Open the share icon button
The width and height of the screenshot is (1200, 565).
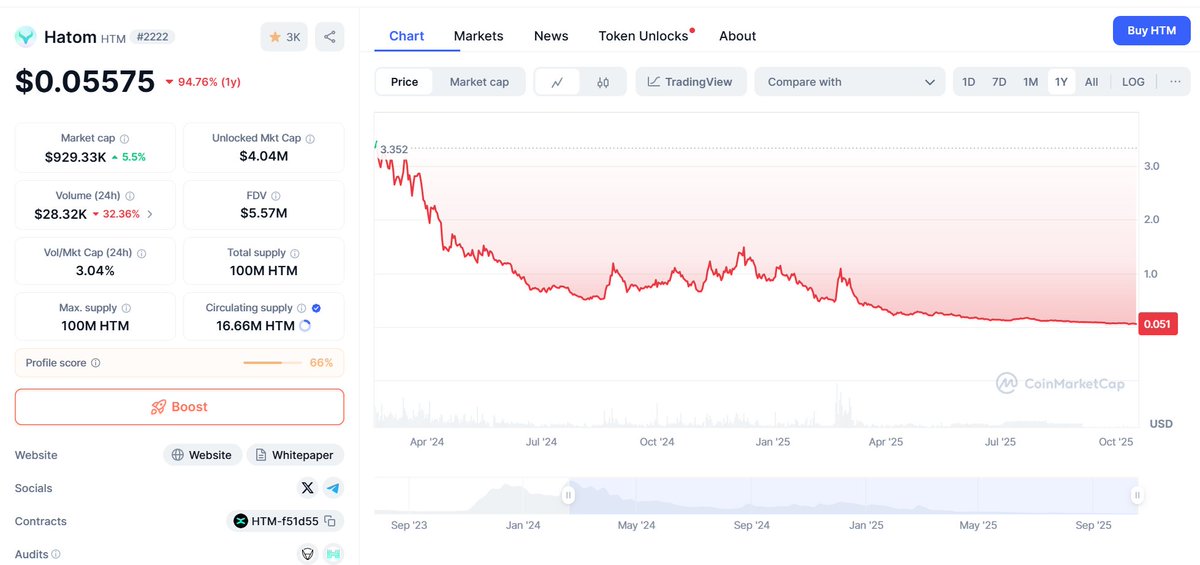(x=329, y=37)
